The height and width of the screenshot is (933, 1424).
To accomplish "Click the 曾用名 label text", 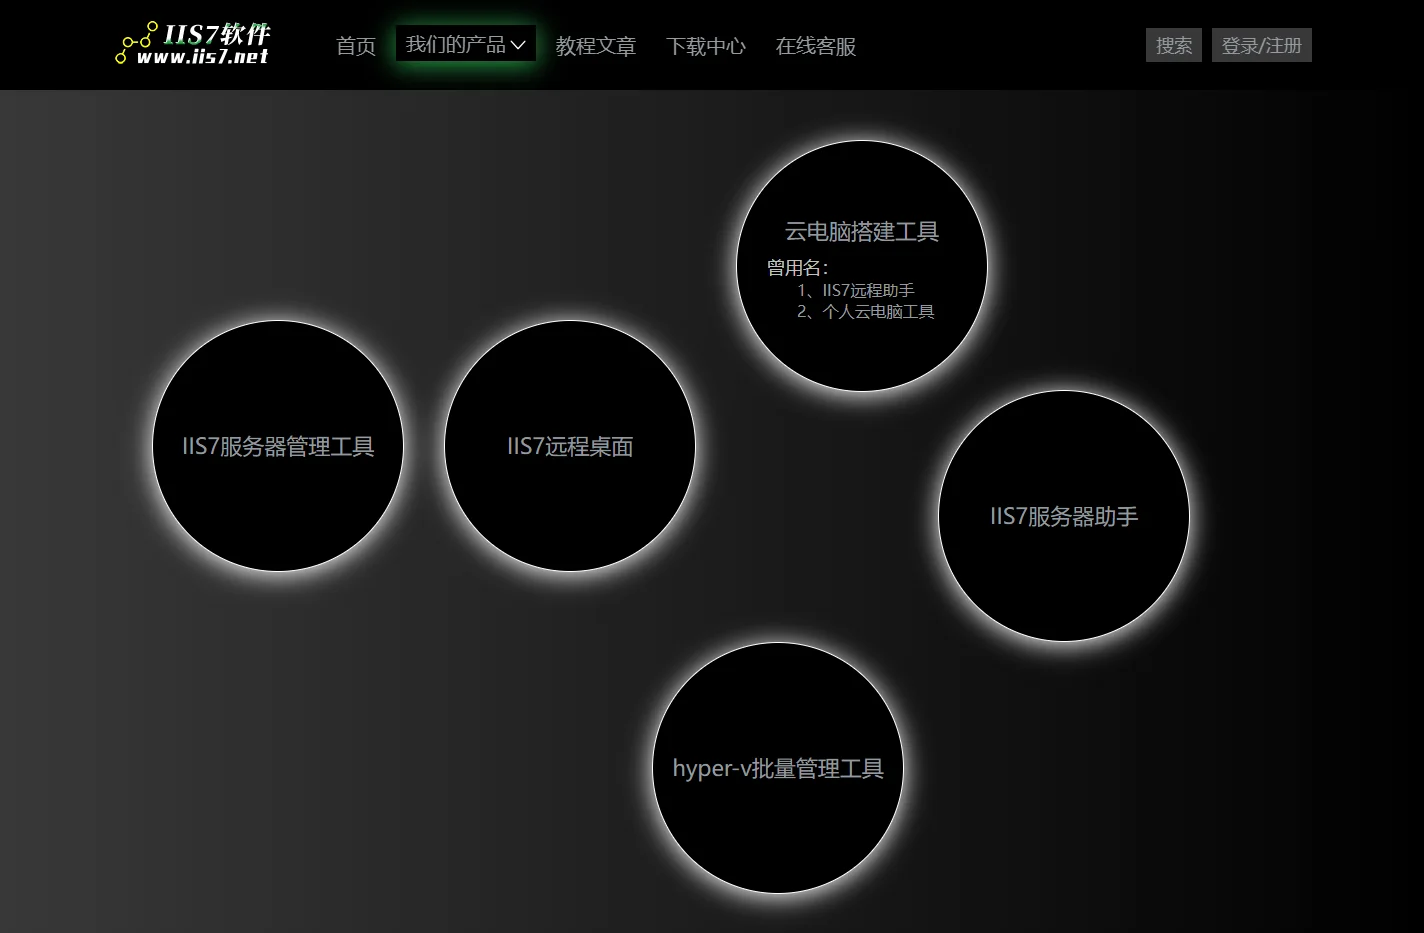I will (x=798, y=267).
